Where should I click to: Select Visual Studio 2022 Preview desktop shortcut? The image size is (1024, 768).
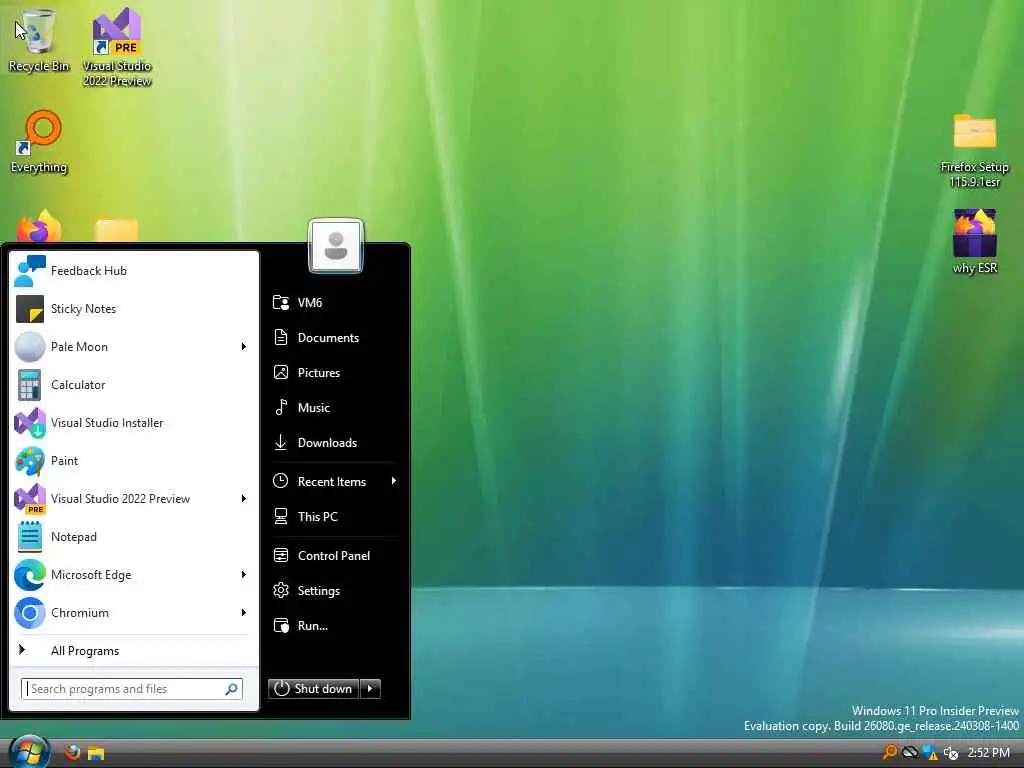pyautogui.click(x=117, y=47)
